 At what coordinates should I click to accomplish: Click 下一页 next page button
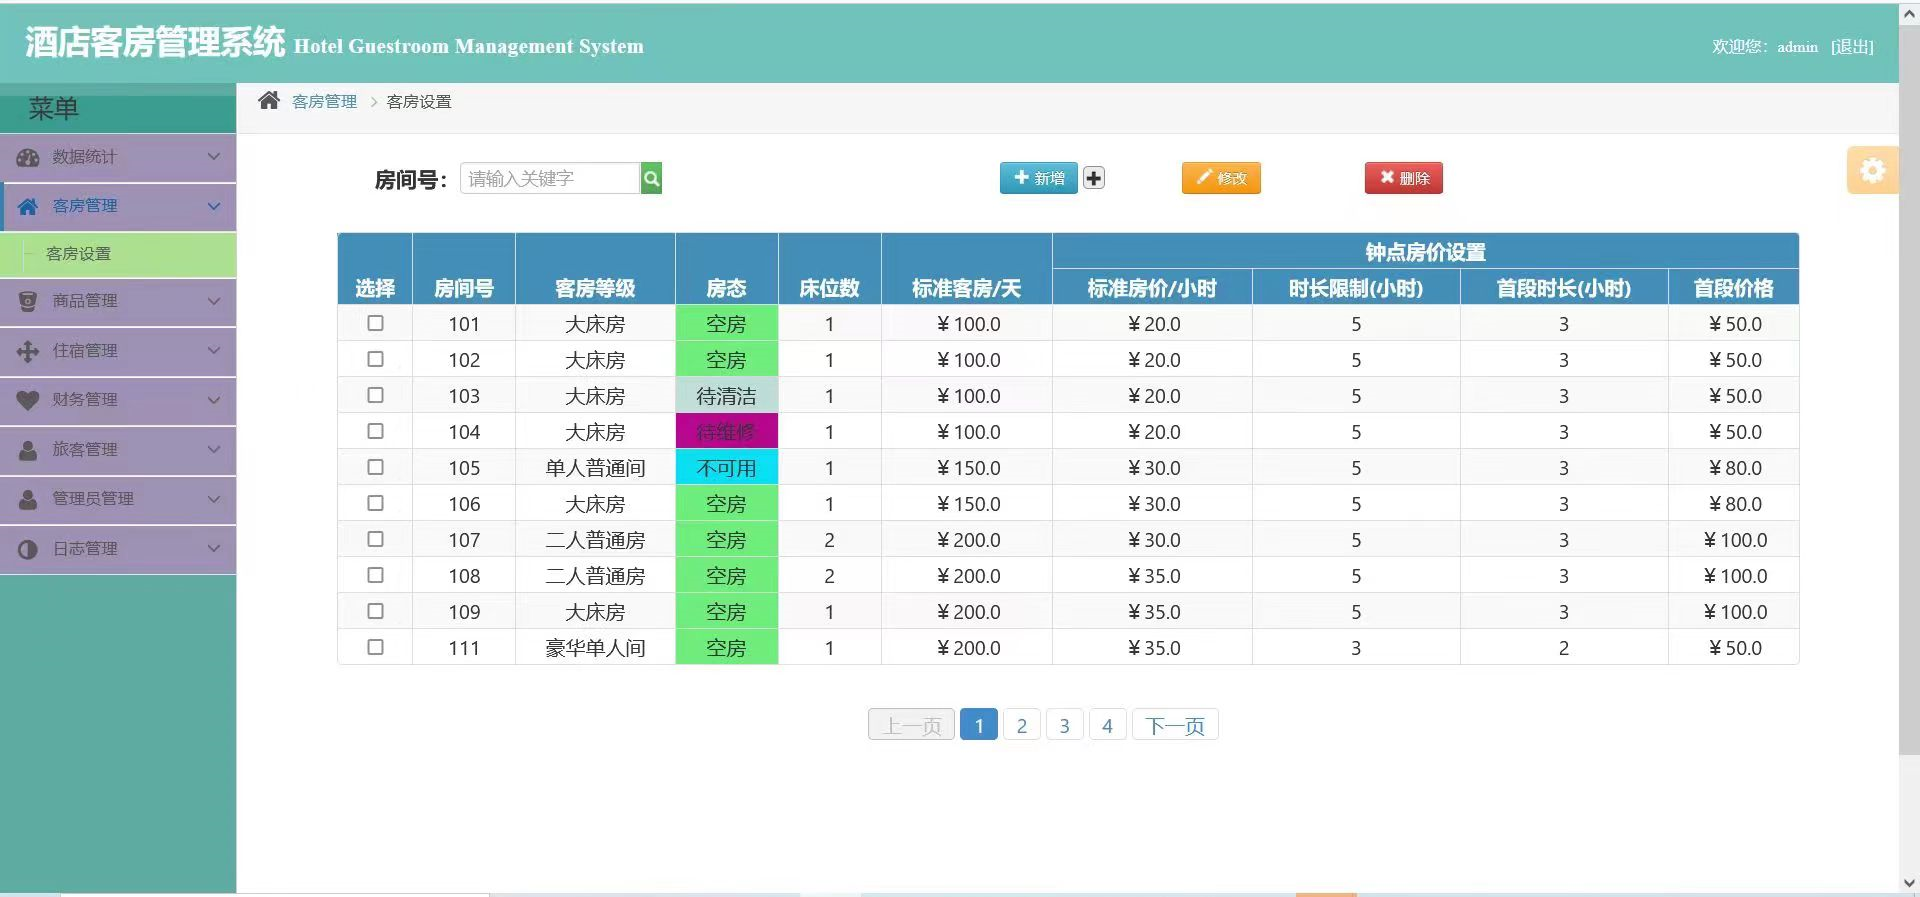click(1175, 725)
